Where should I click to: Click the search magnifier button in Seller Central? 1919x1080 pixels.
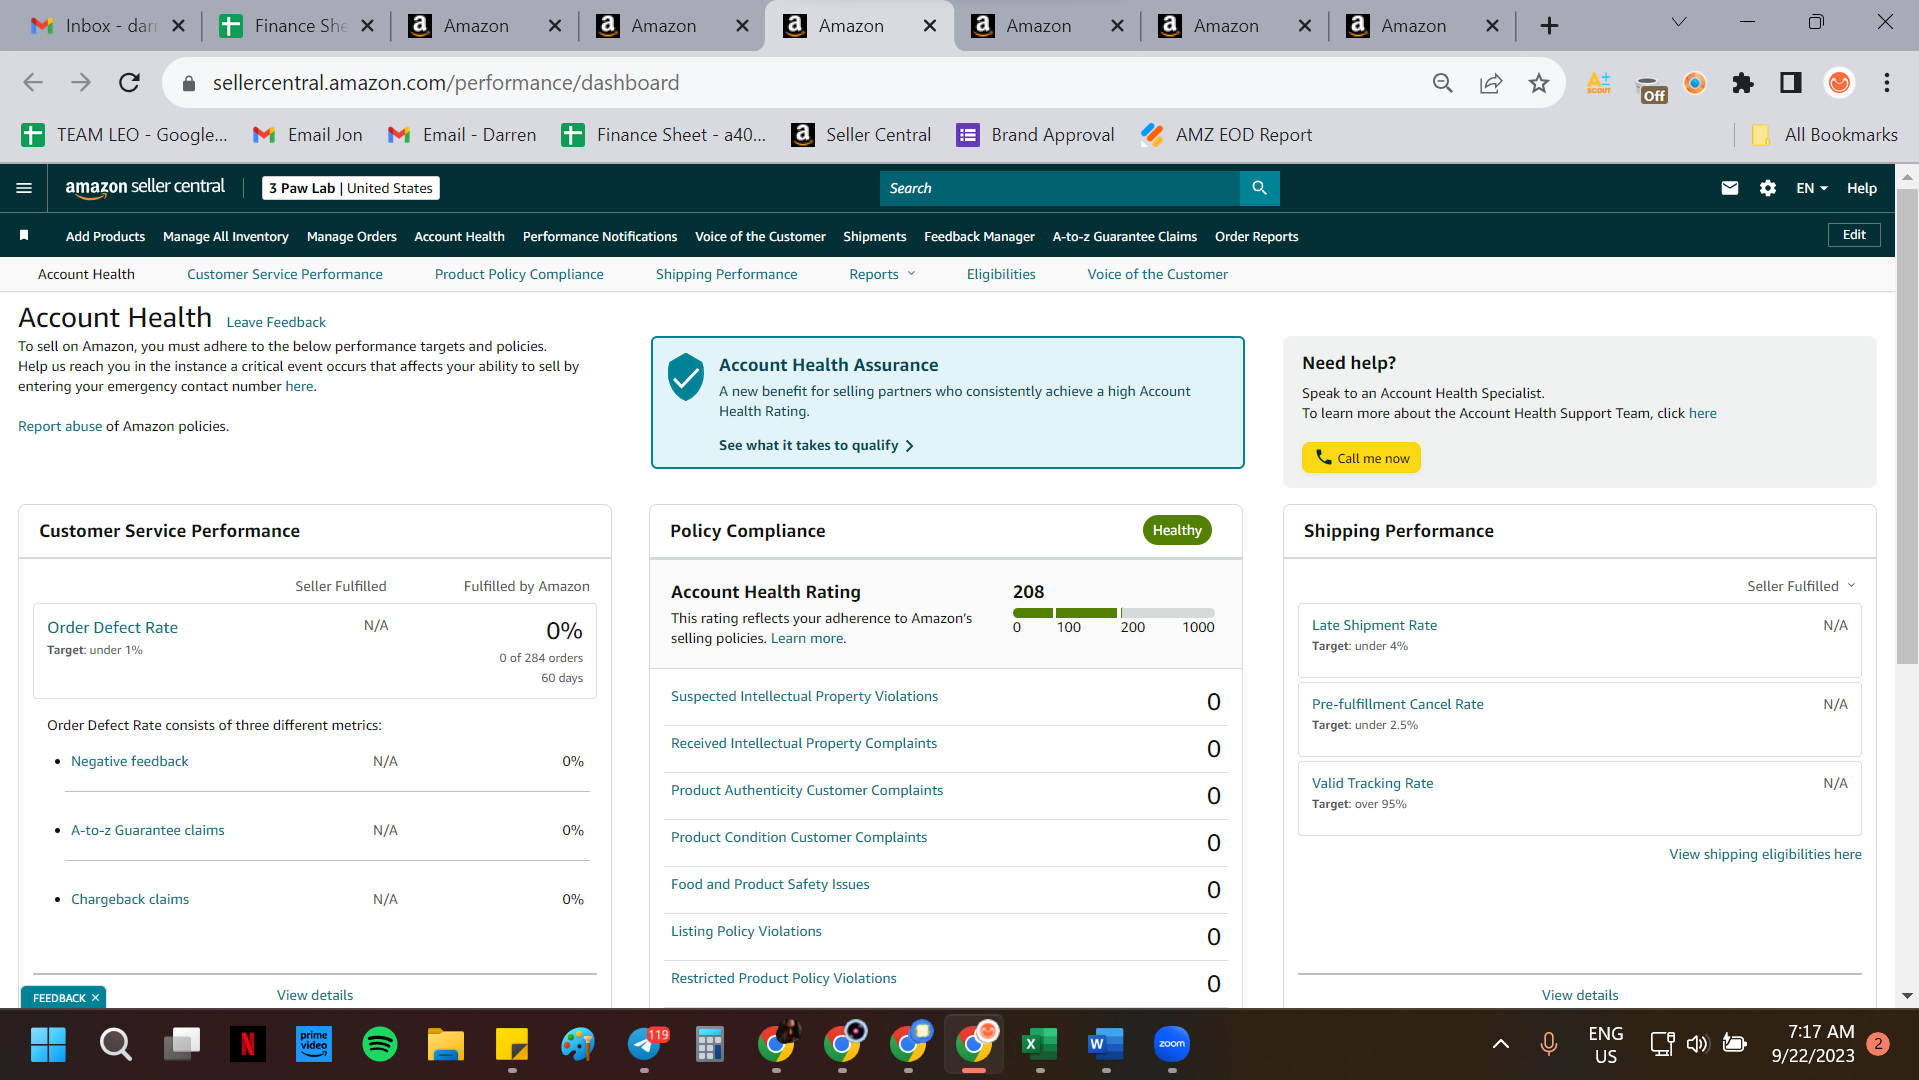pyautogui.click(x=1259, y=188)
